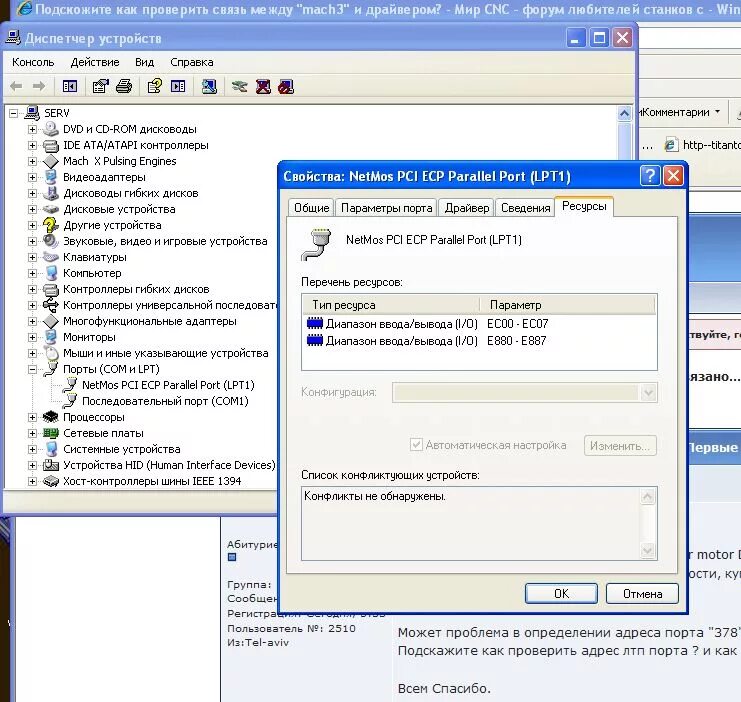The height and width of the screenshot is (702, 741).
Task: Open the Вид menu
Action: tap(145, 62)
